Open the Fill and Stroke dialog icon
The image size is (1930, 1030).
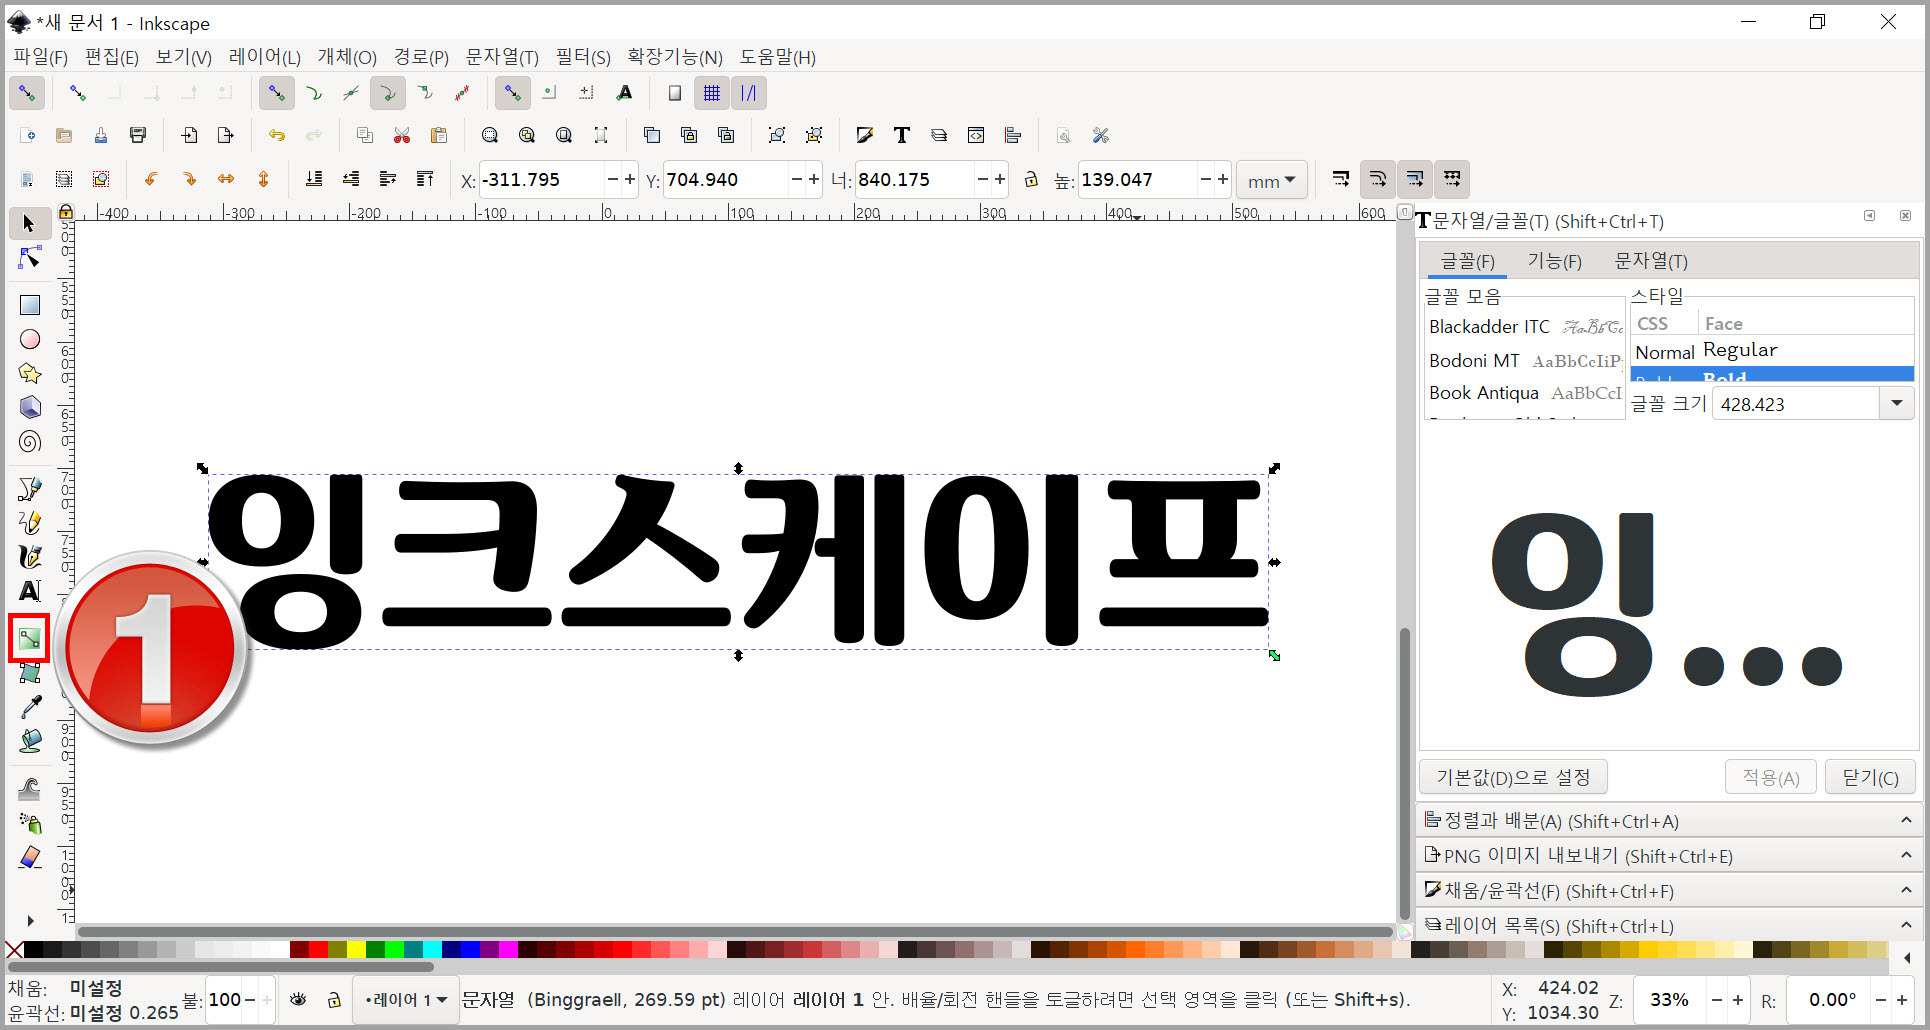coord(864,135)
